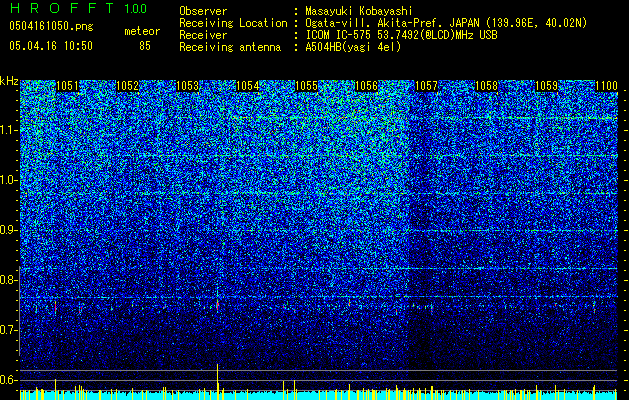The image size is (629, 400).
Task: Click observer name Masayuki Kobayashi
Action: click(359, 11)
